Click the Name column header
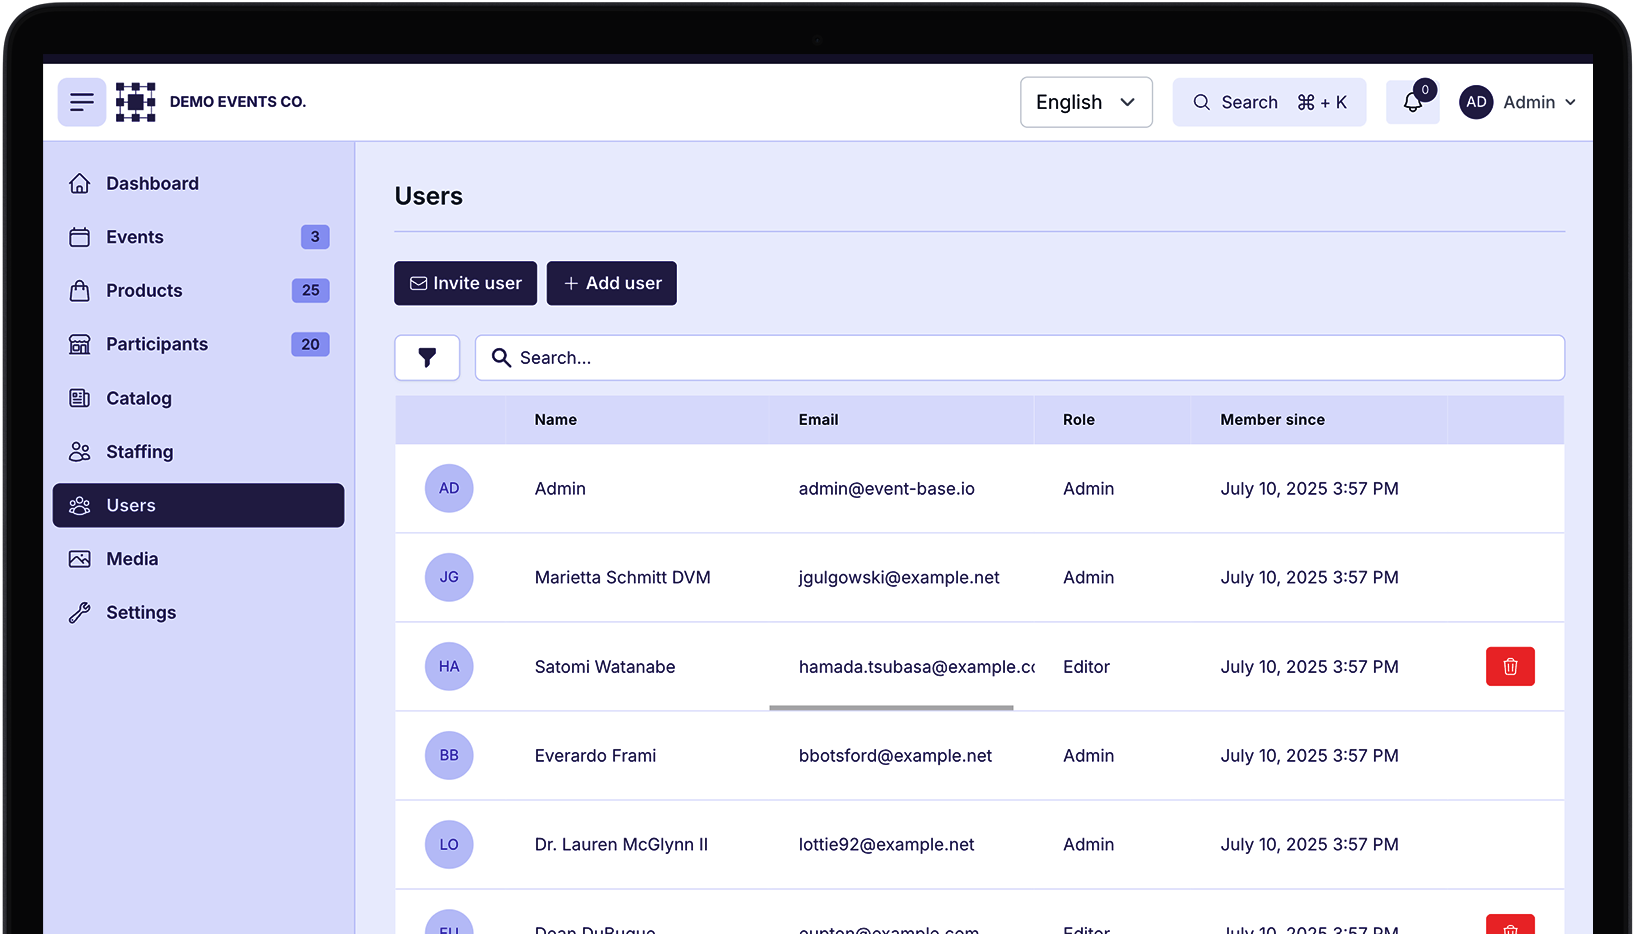The height and width of the screenshot is (934, 1640). pyautogui.click(x=556, y=420)
